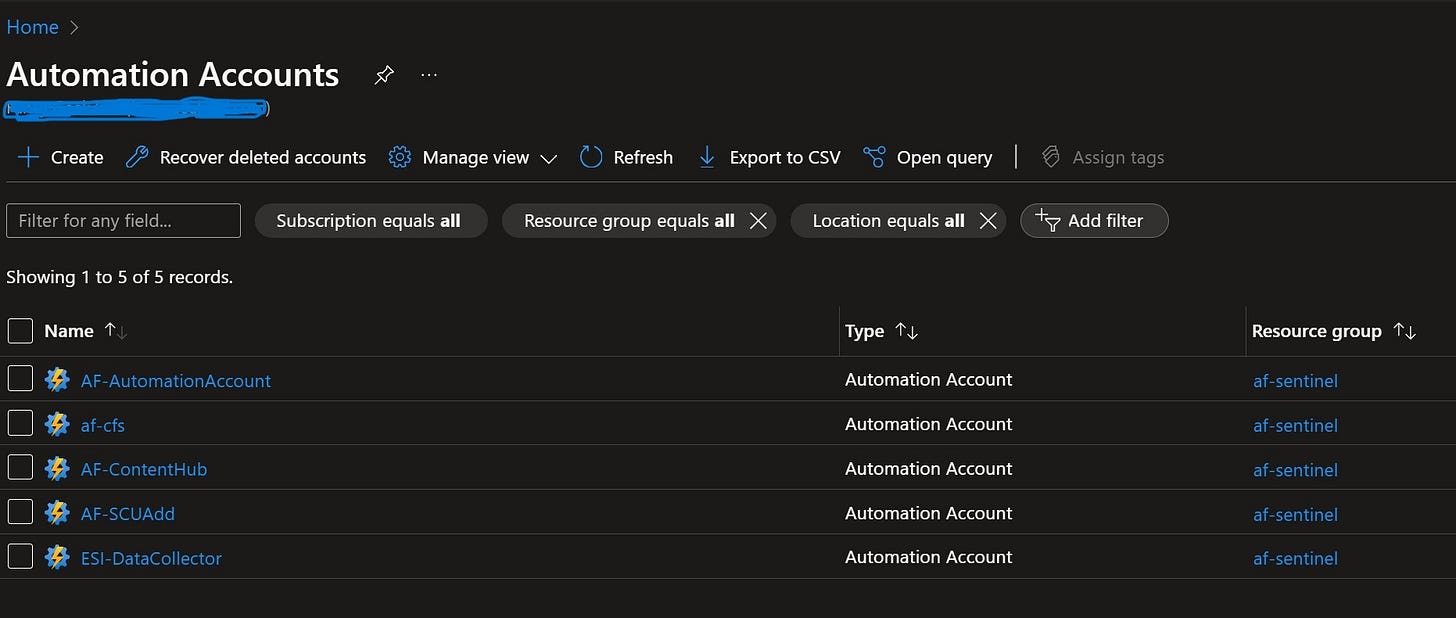The image size is (1456, 618).
Task: Click the Name column header
Action: point(69,331)
